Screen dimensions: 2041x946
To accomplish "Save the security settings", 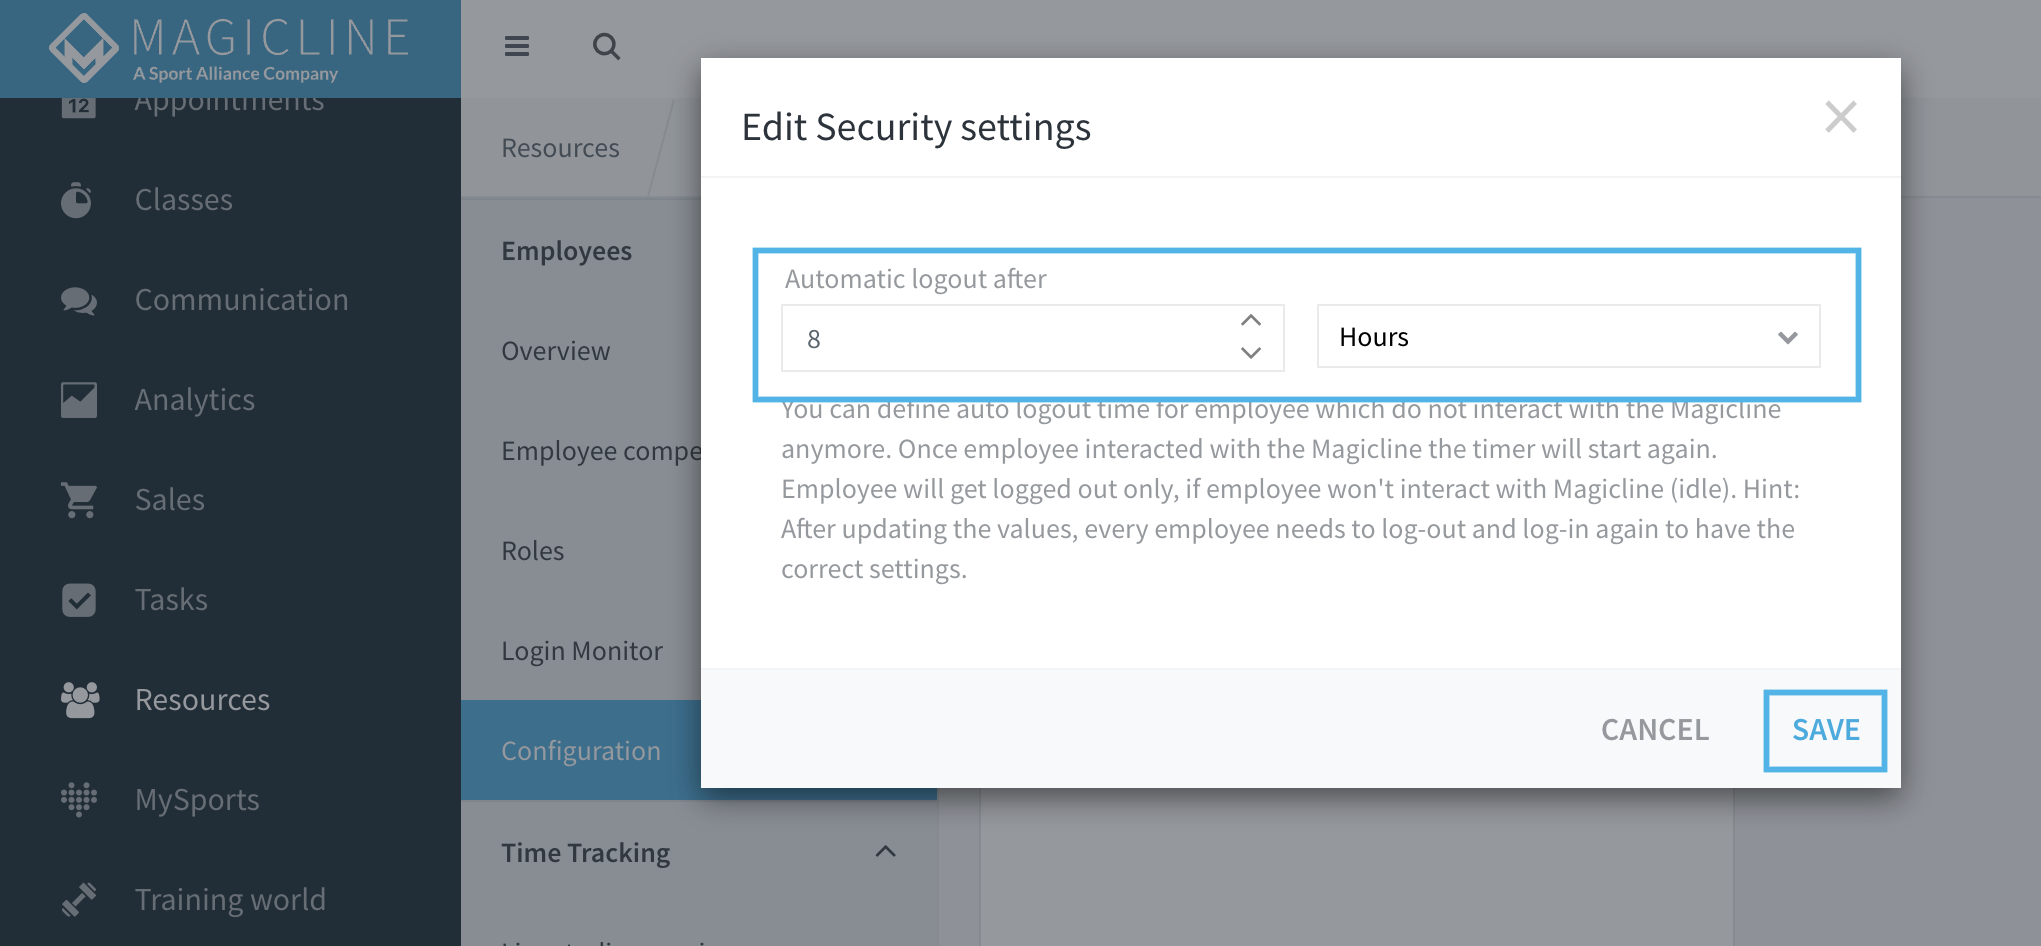I will coord(1825,730).
